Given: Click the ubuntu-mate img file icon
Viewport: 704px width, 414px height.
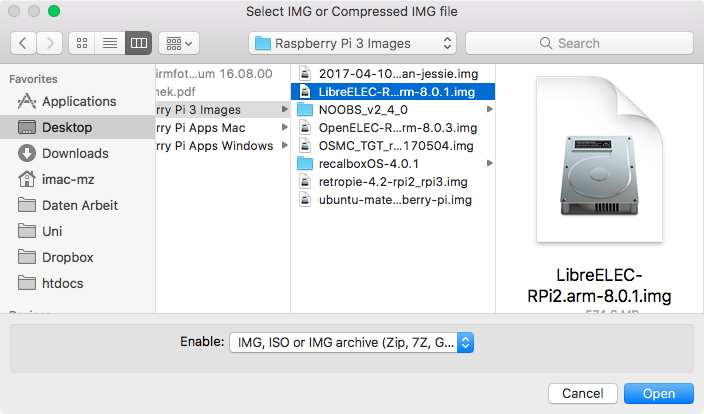Looking at the screenshot, I should point(305,199).
